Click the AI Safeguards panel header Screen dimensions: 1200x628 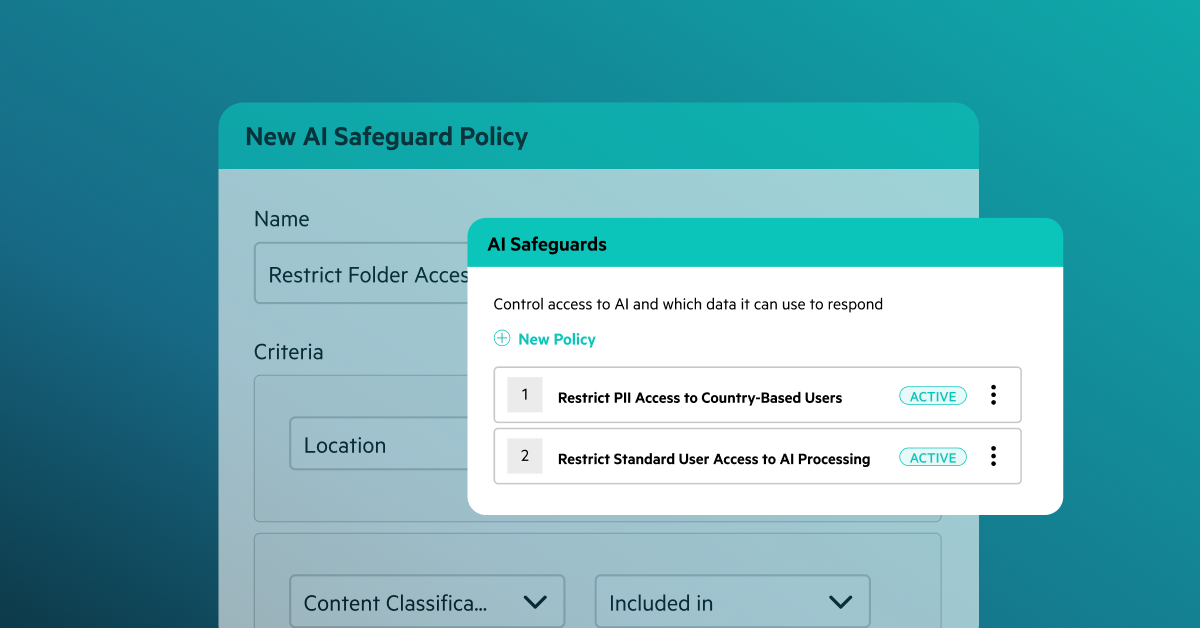point(765,243)
